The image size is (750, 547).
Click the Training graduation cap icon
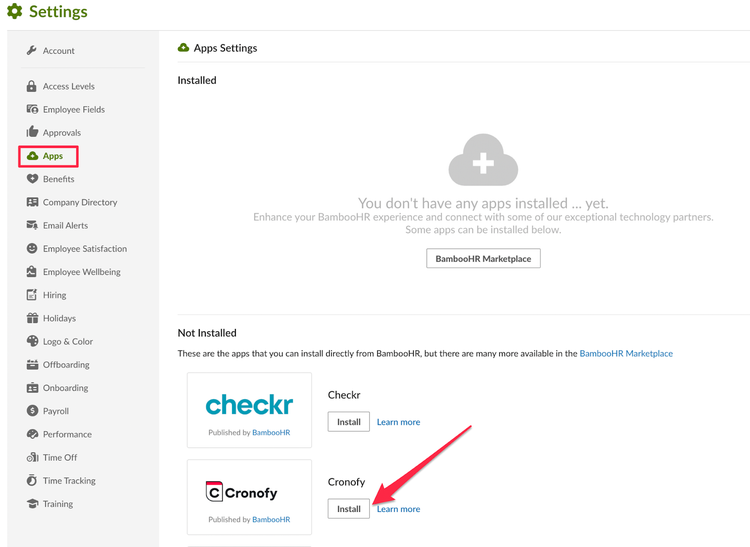click(x=32, y=503)
